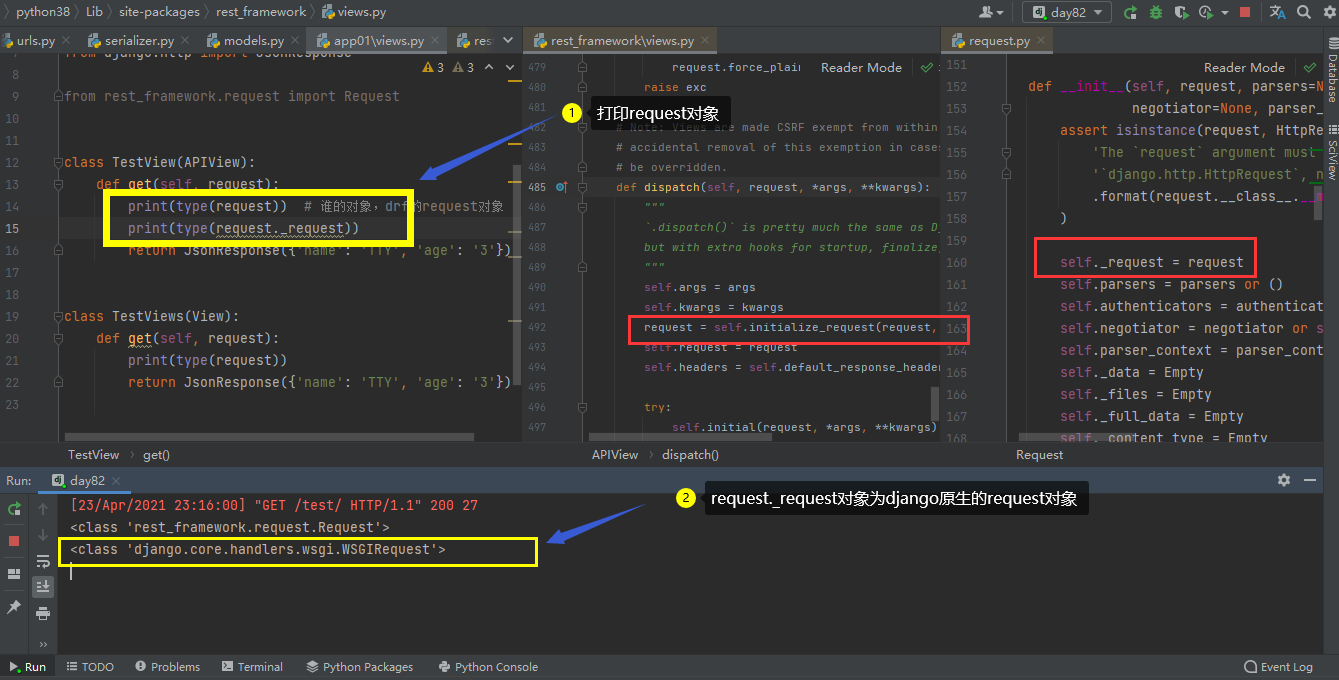Screen dimensions: 1339x680
Task: Pin the Run panel tab
Action: point(14,607)
